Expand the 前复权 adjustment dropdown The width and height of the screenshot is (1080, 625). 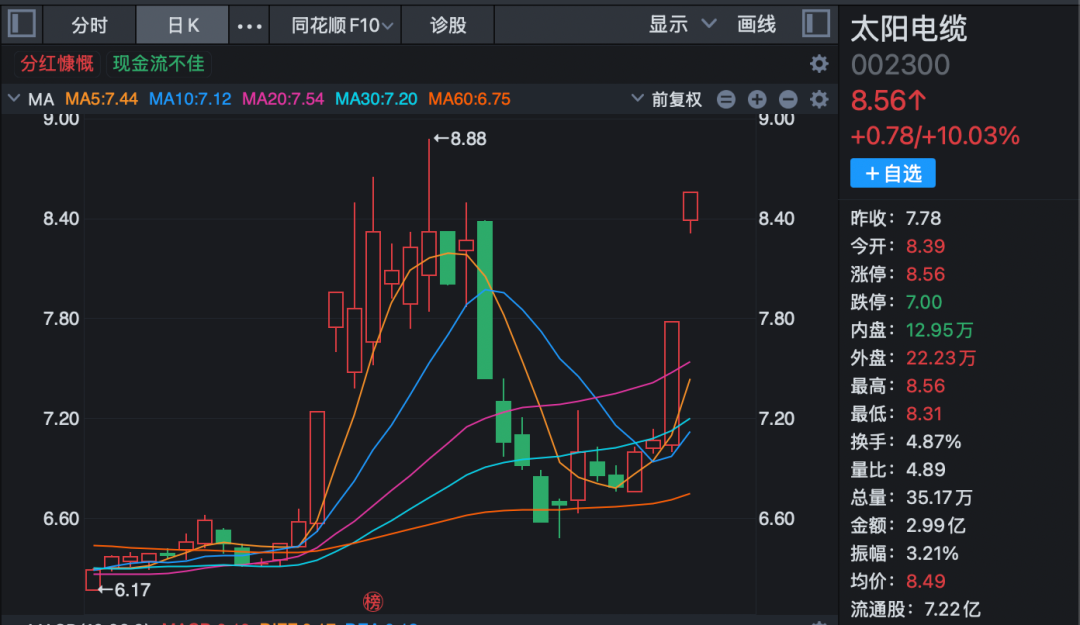(x=667, y=99)
